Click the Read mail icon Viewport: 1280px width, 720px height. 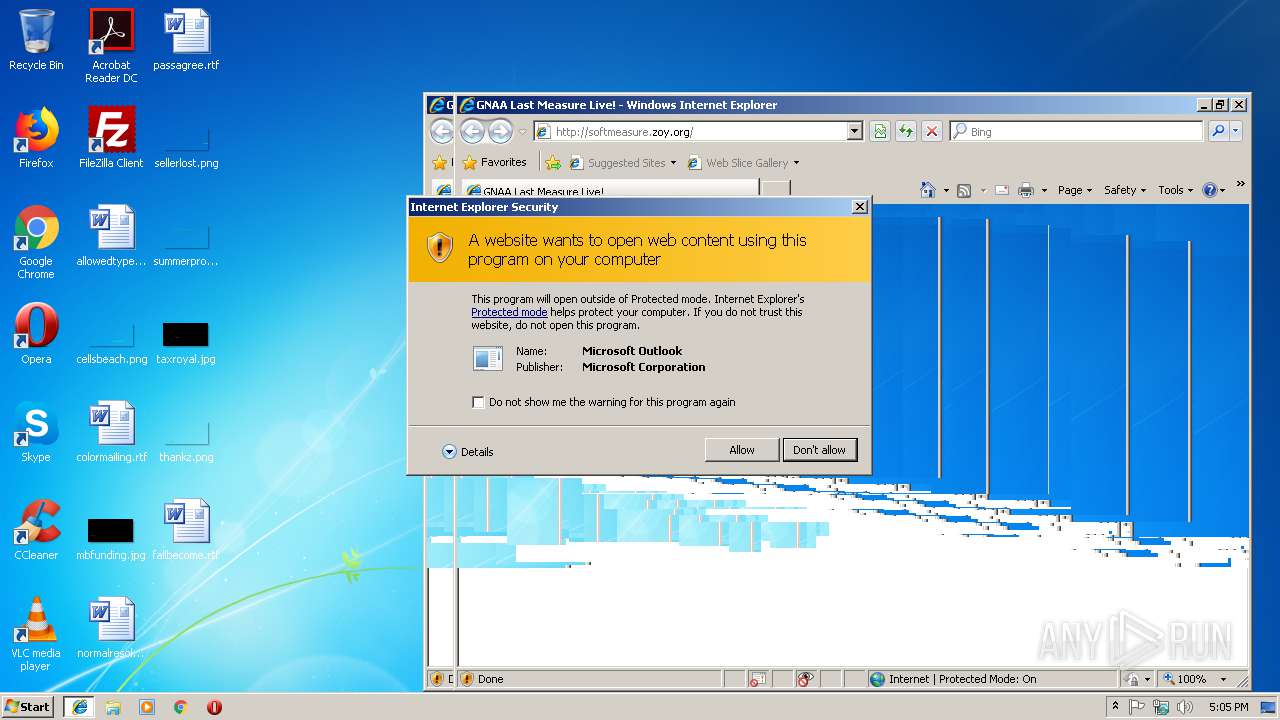click(x=1001, y=190)
